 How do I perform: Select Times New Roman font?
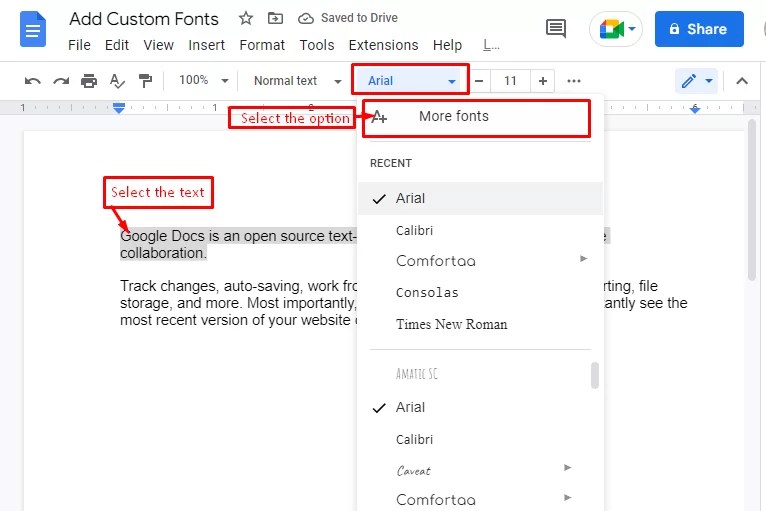480,324
